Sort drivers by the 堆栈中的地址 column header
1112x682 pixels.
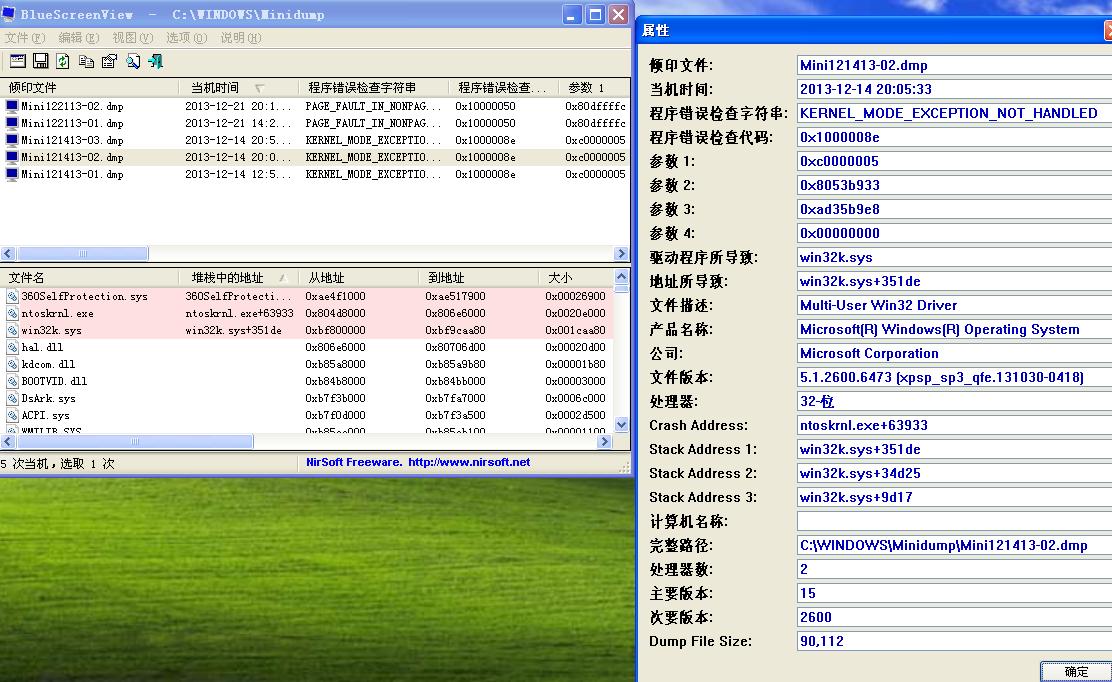coord(239,278)
